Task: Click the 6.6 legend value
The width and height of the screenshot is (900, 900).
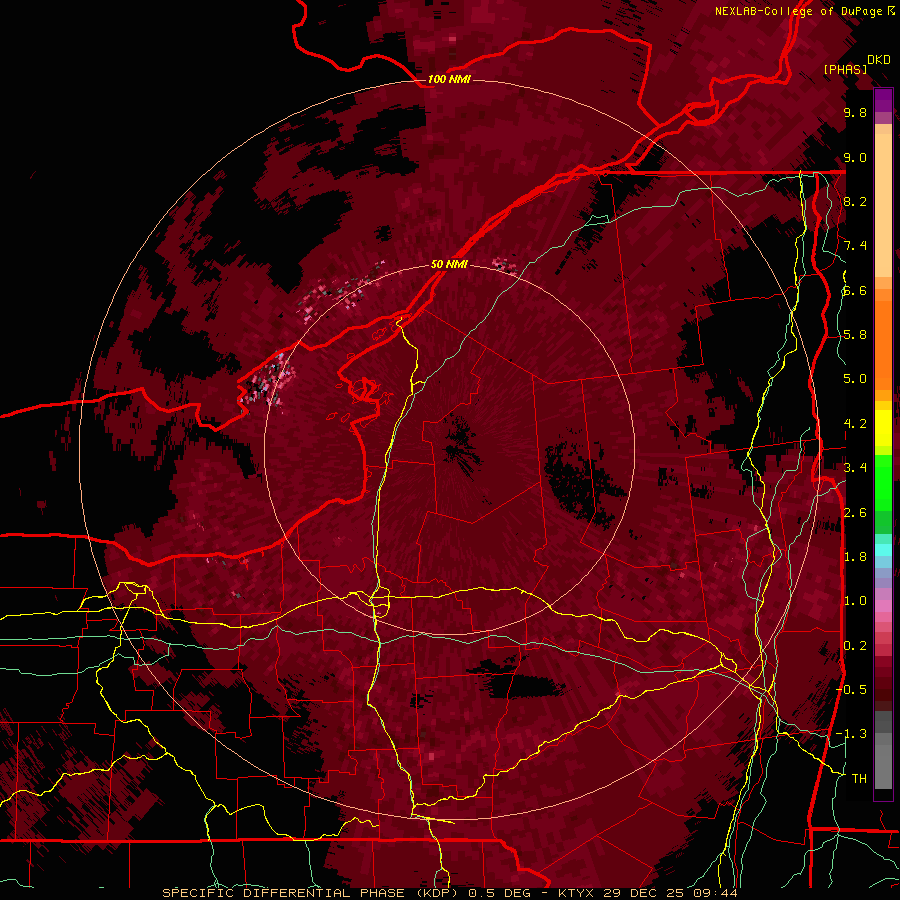Action: point(855,290)
